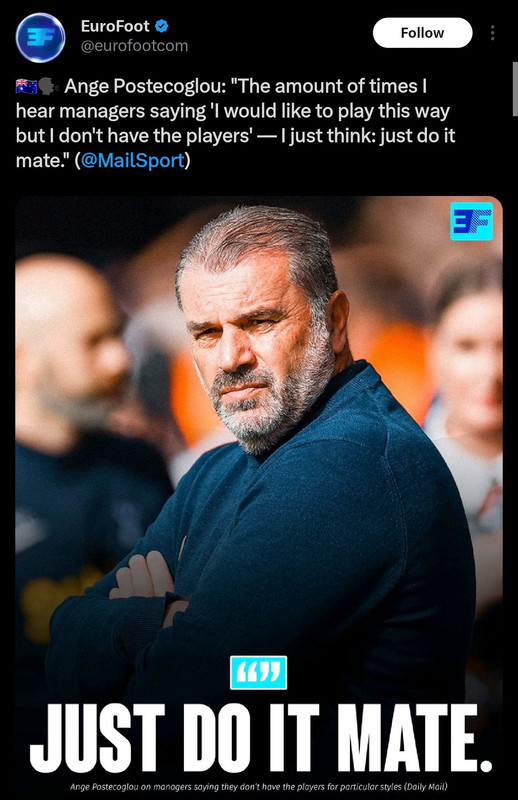
Task: Click the vertical scrollbar thumb
Action: click(x=515, y=89)
